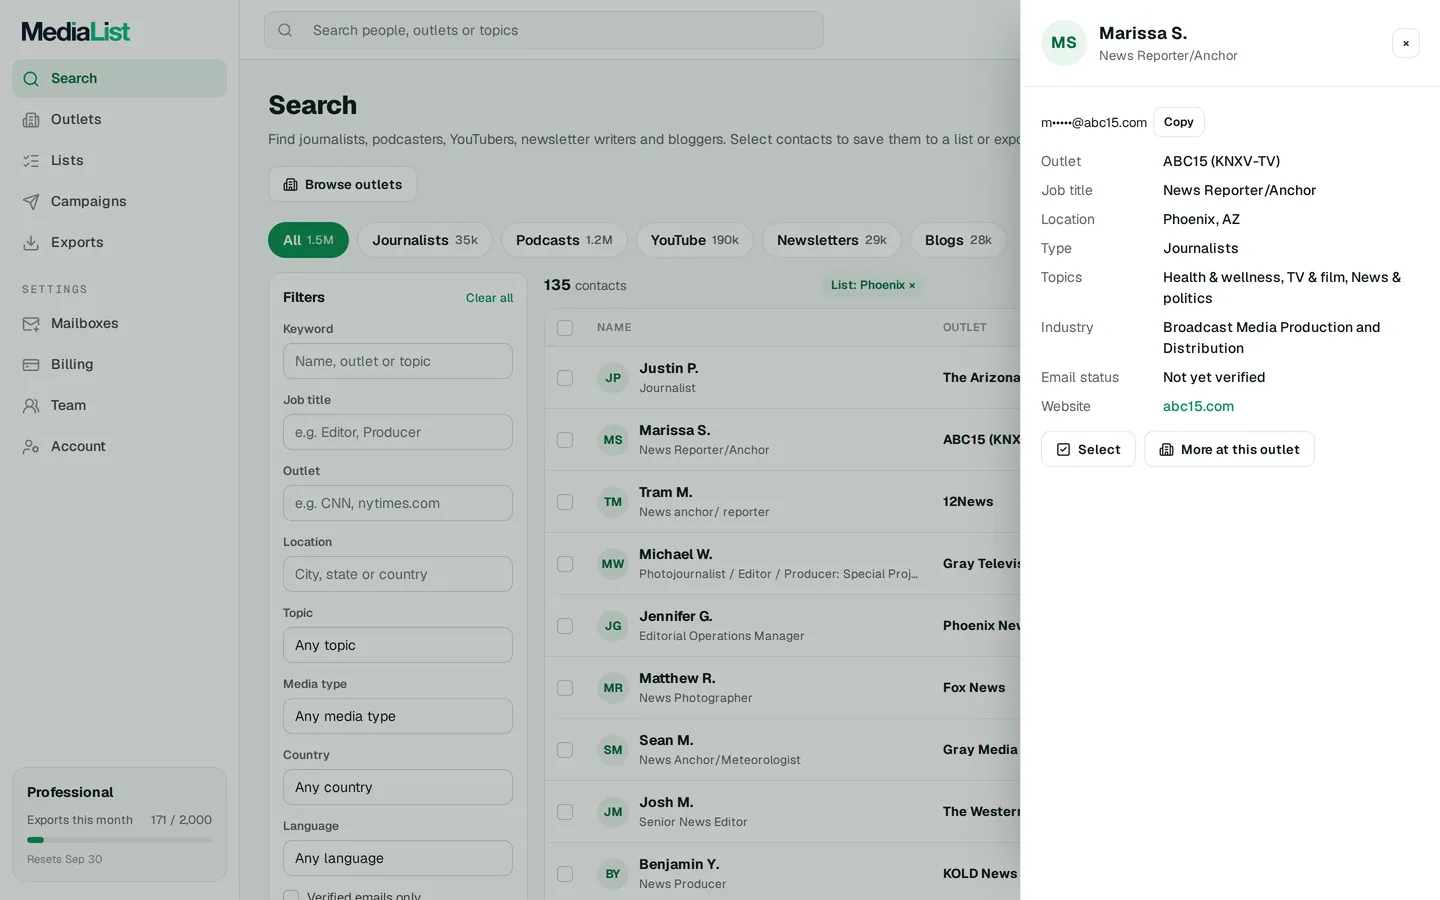Click Select button in detail panel
The image size is (1440, 900).
click(1088, 449)
